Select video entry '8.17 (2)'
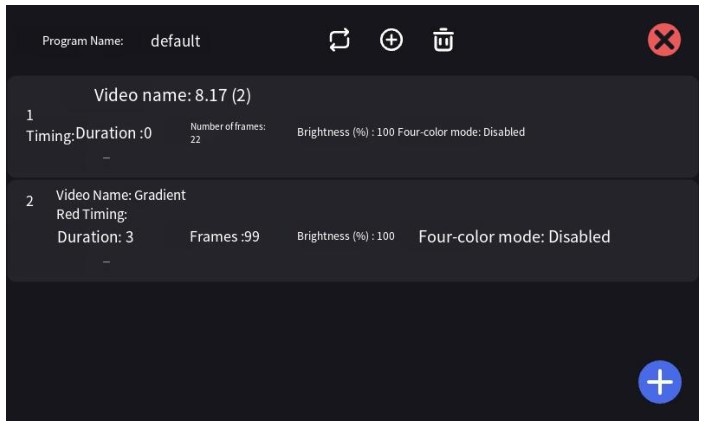705x427 pixels. 352,126
